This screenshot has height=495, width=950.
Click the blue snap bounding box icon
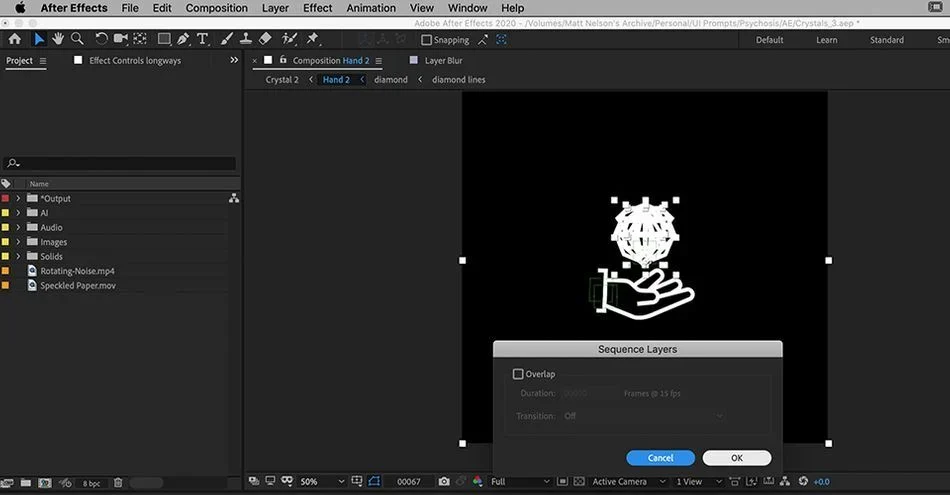point(501,40)
